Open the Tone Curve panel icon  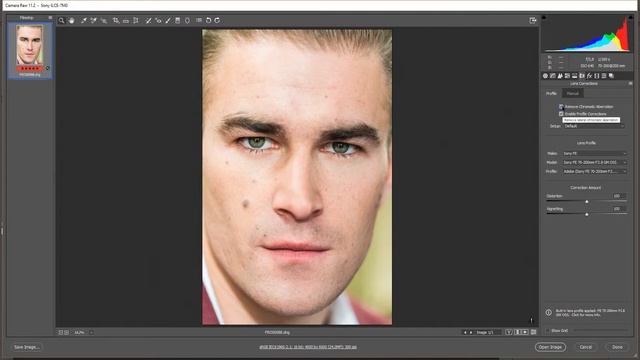click(x=553, y=76)
